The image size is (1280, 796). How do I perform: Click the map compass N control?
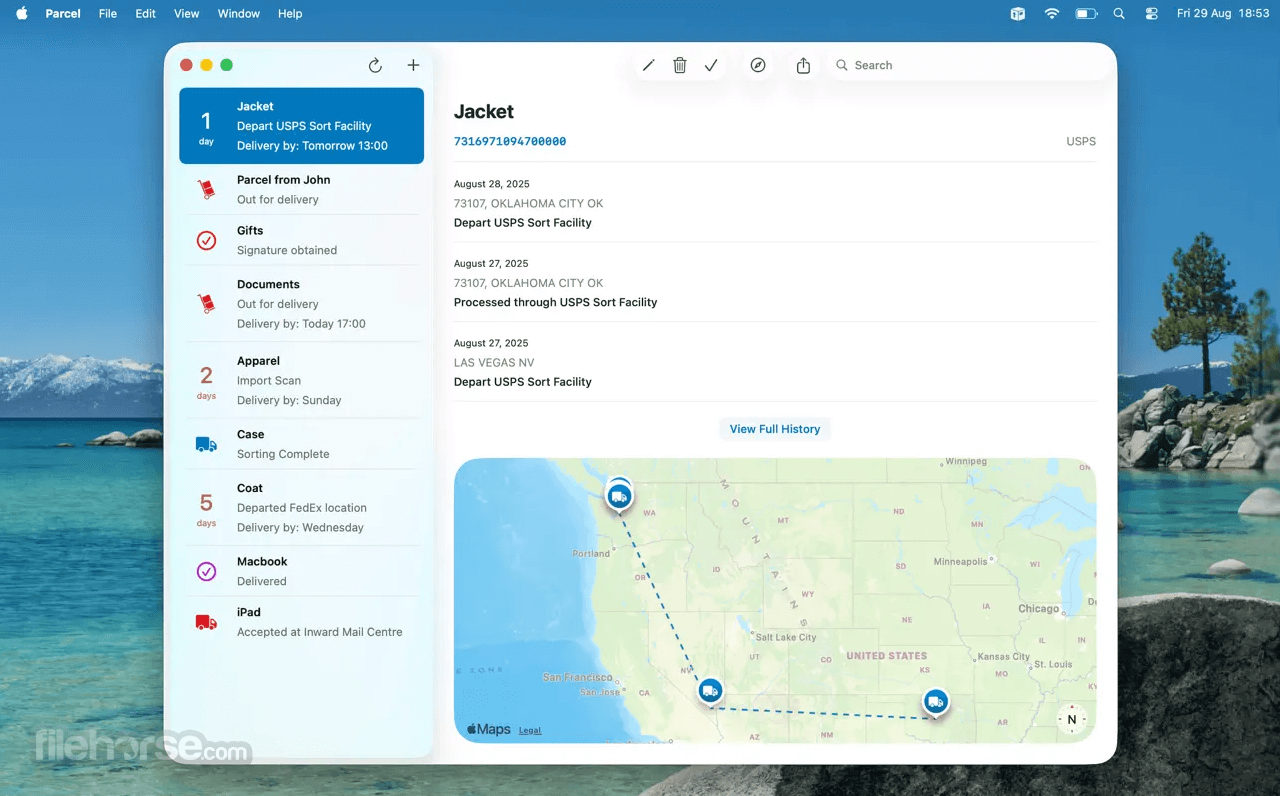tap(1071, 719)
